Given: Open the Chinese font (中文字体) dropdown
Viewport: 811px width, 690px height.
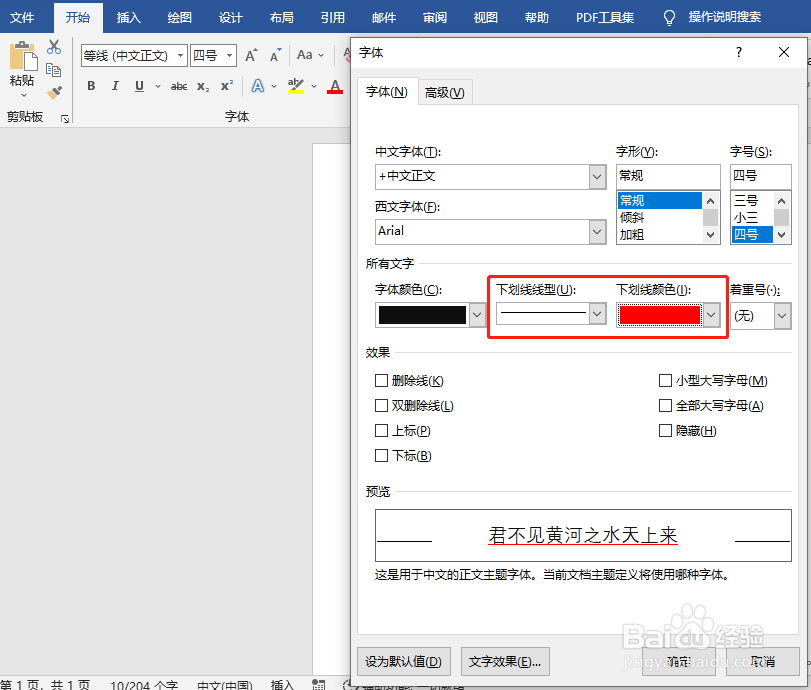Looking at the screenshot, I should point(597,177).
